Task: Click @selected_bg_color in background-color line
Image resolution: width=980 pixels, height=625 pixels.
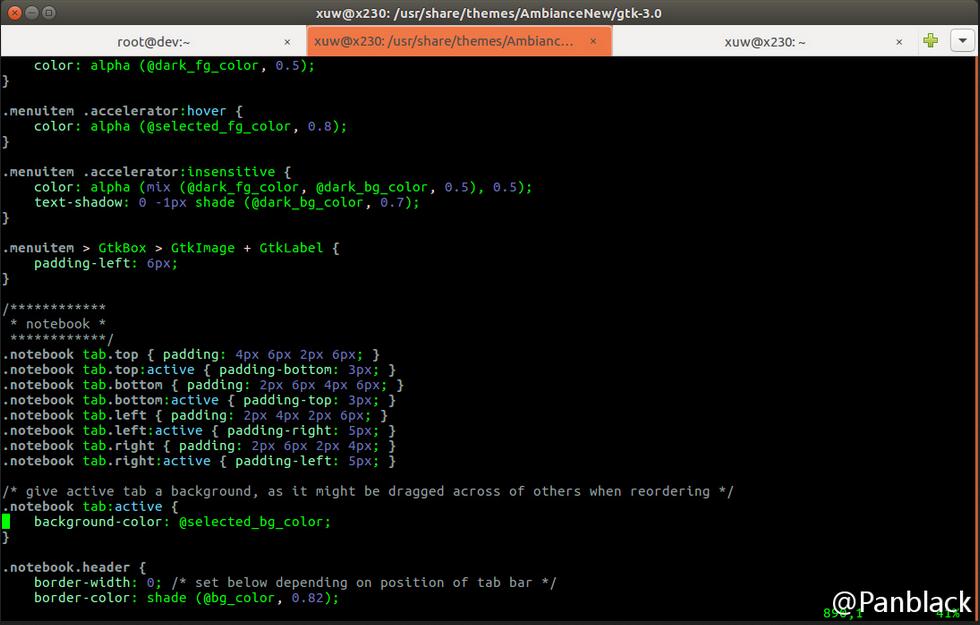Action: pos(254,522)
